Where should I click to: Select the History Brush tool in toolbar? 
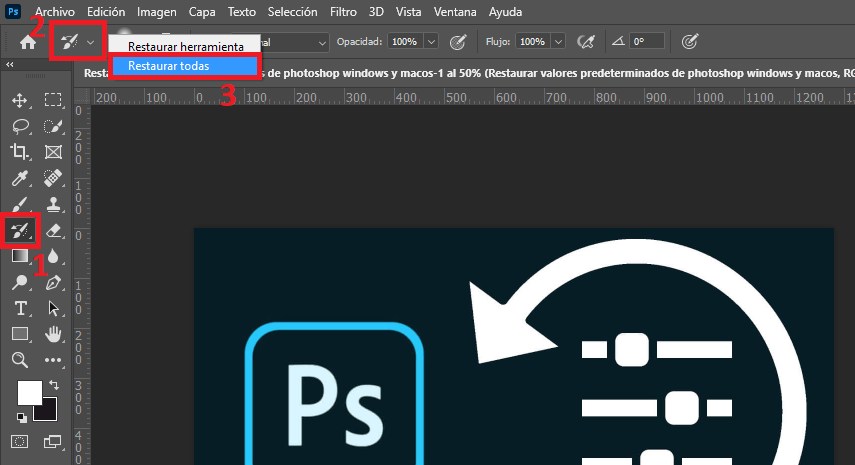point(20,231)
